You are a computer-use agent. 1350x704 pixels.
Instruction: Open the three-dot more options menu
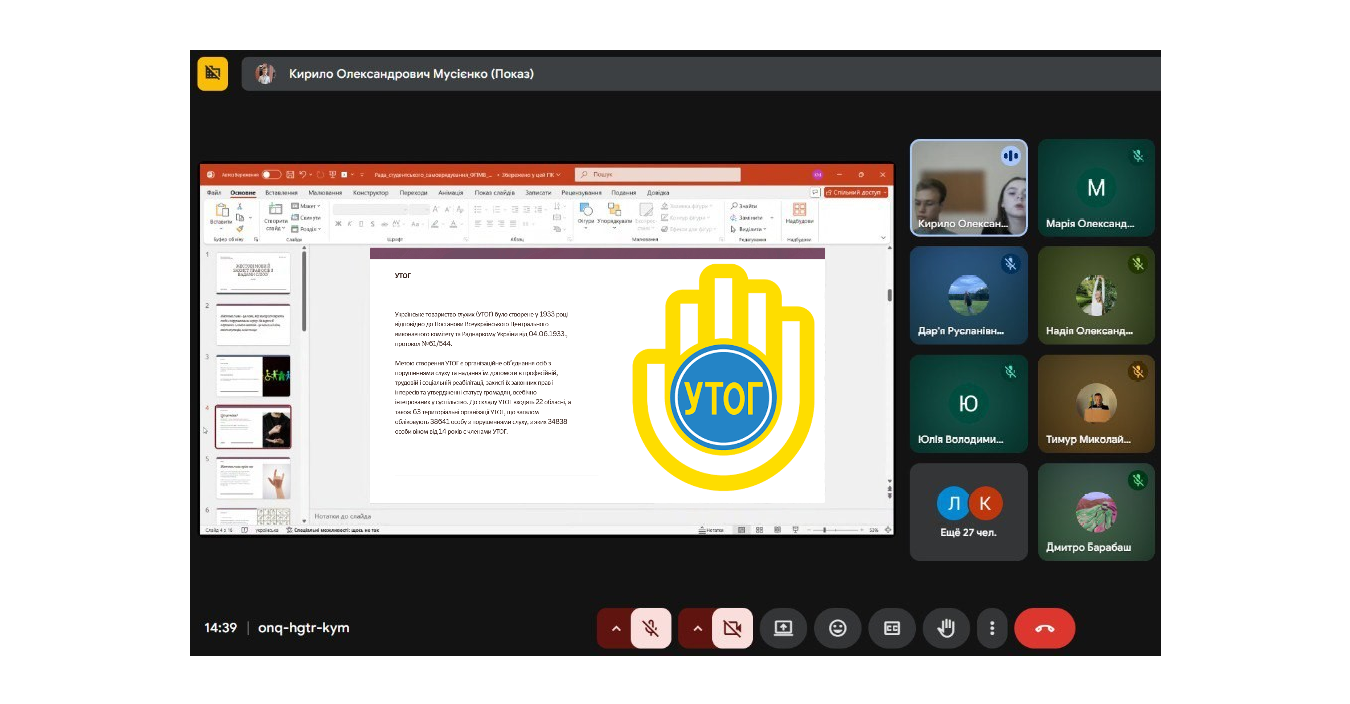click(x=992, y=628)
